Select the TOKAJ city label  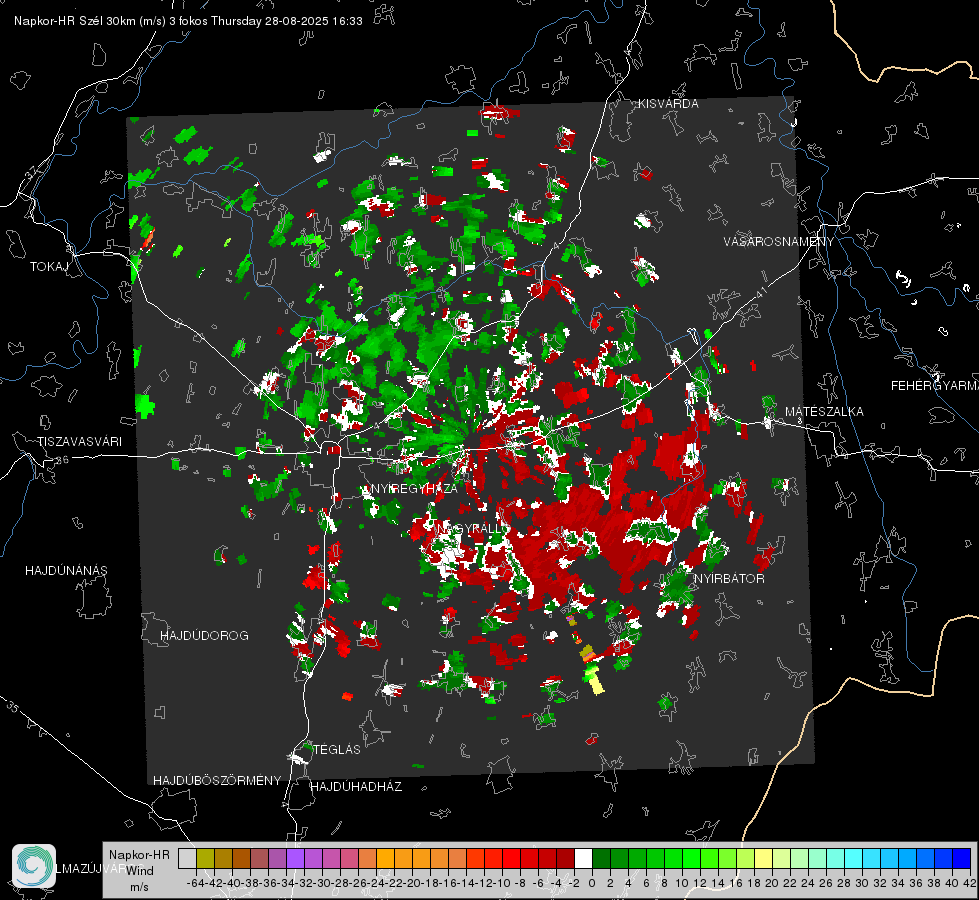tap(49, 267)
